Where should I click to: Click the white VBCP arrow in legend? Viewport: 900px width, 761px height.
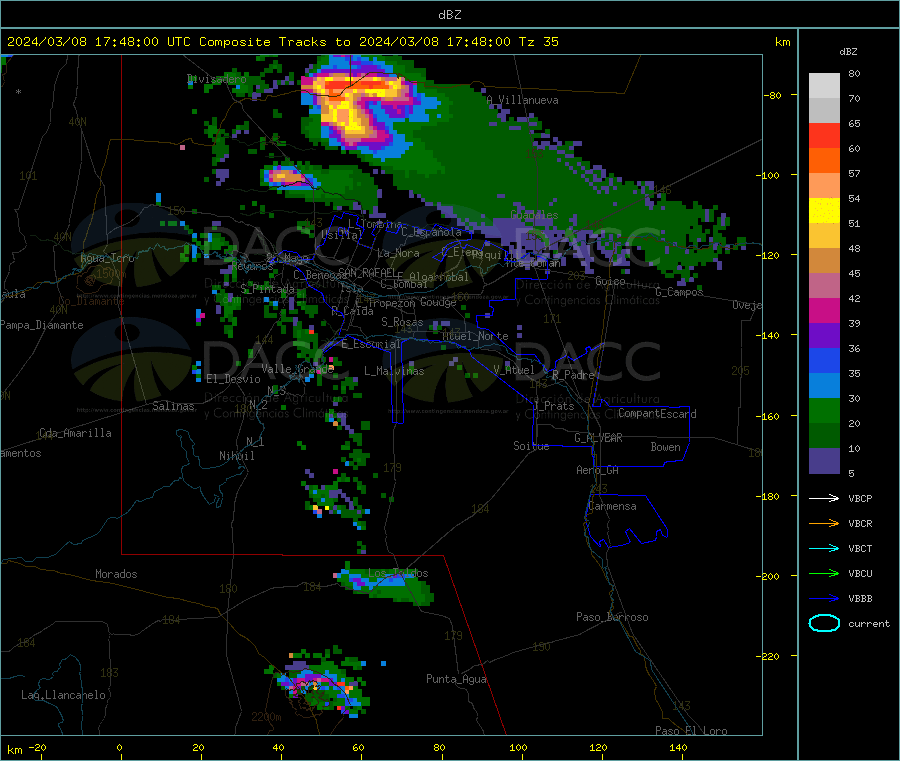tap(824, 498)
